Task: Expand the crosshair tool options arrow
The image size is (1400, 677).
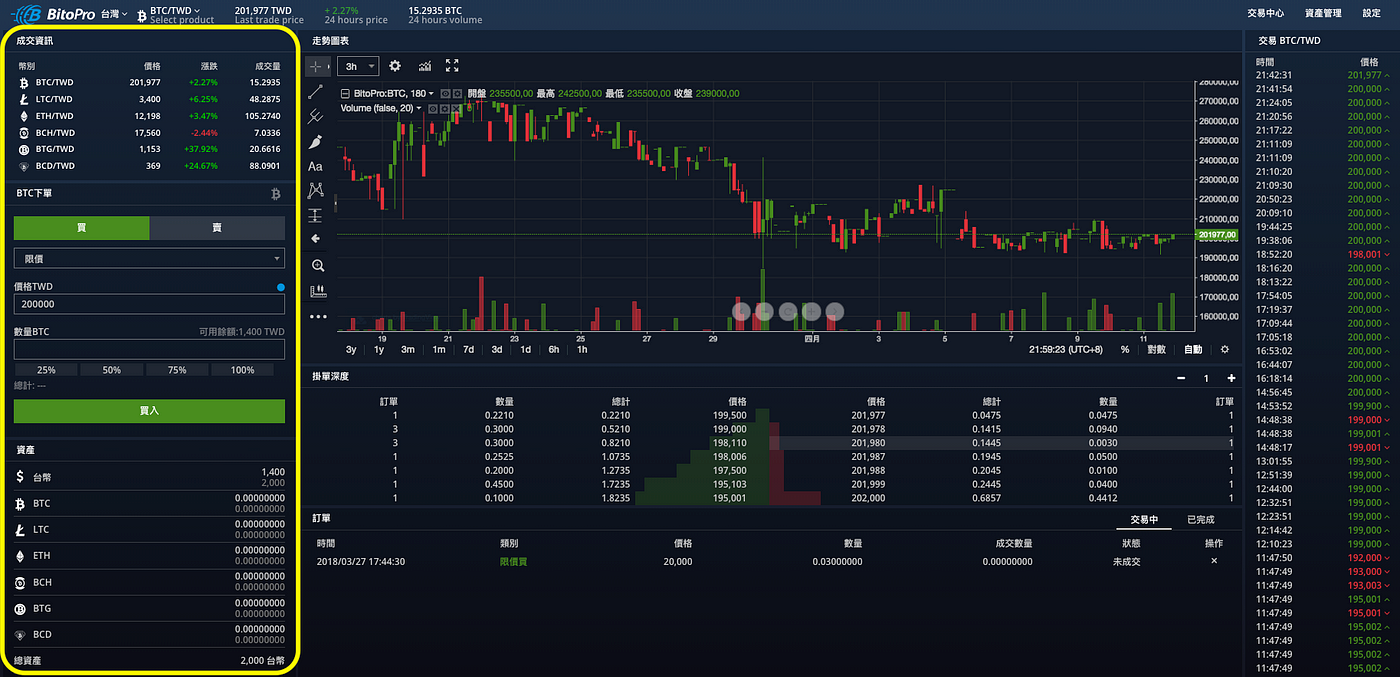Action: tap(329, 66)
